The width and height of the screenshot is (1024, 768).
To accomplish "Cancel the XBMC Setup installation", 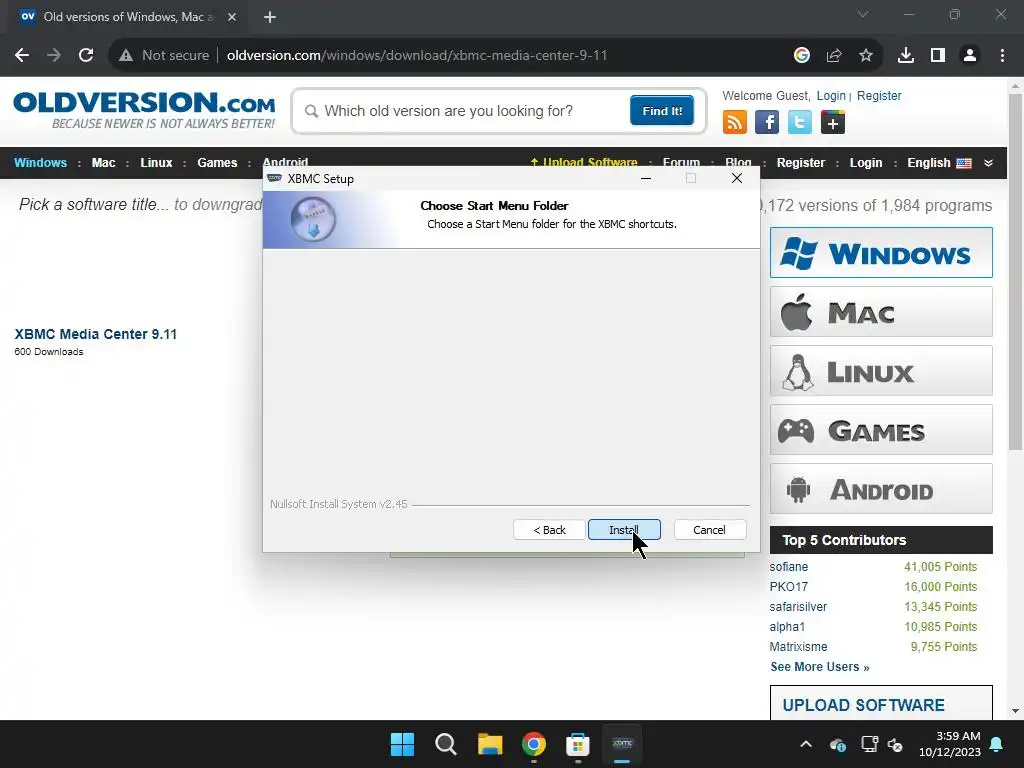I will (x=709, y=530).
